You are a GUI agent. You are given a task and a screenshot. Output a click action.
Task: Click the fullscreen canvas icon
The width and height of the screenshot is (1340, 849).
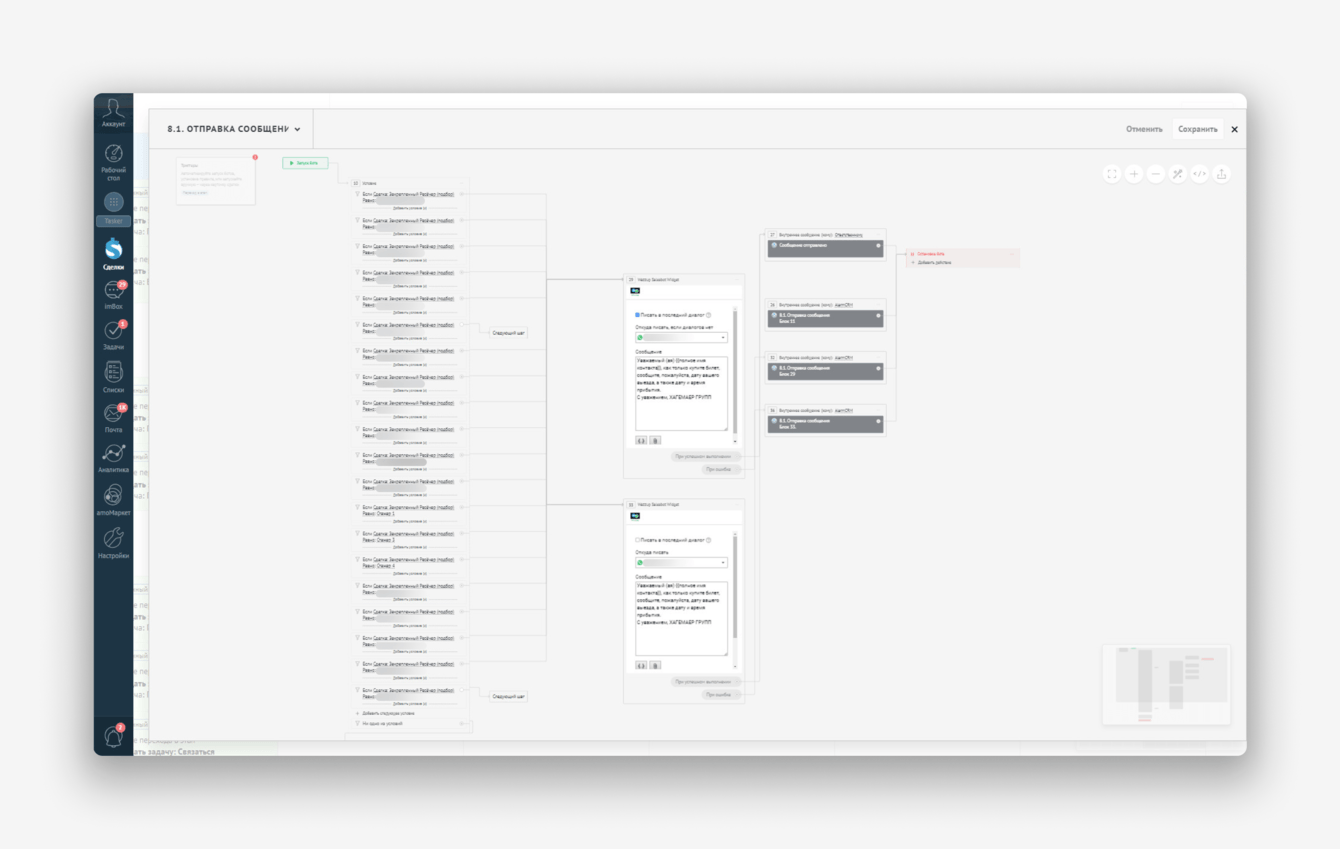click(1112, 174)
